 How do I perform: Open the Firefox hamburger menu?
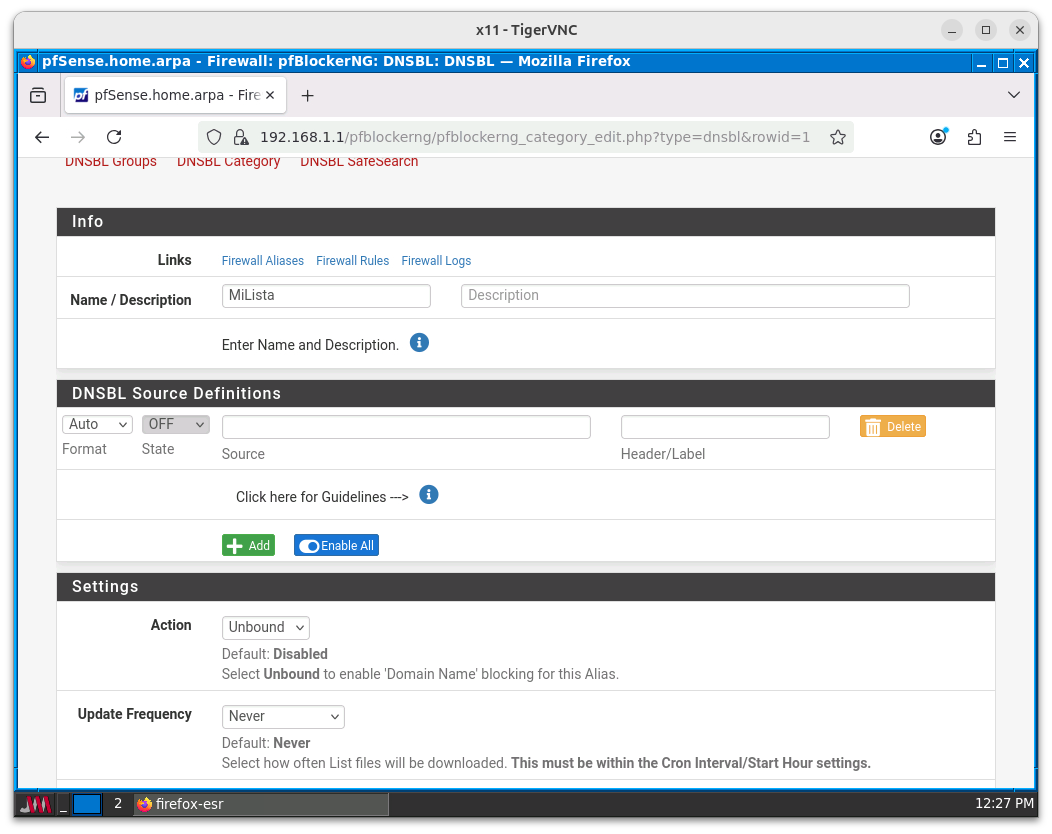coord(1010,138)
